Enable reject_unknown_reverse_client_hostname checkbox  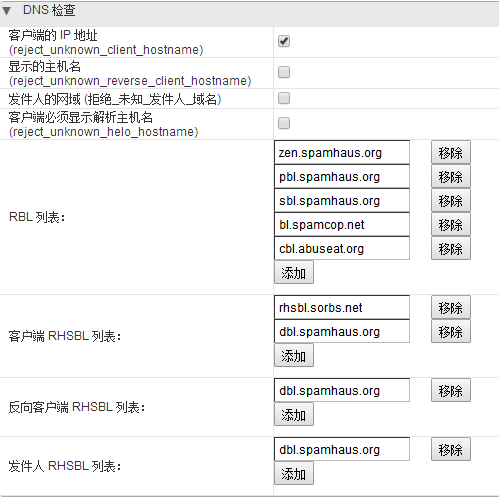pos(284,72)
